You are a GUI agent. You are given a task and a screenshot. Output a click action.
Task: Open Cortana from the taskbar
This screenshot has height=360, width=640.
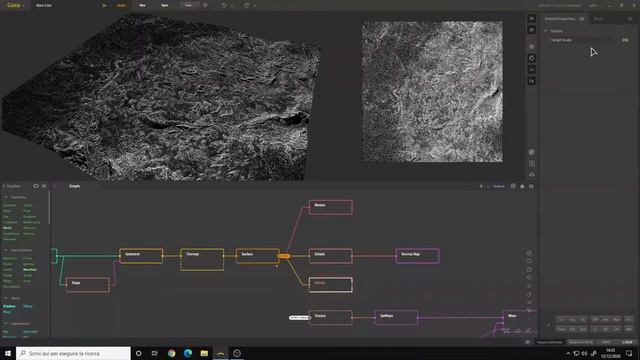[138, 353]
